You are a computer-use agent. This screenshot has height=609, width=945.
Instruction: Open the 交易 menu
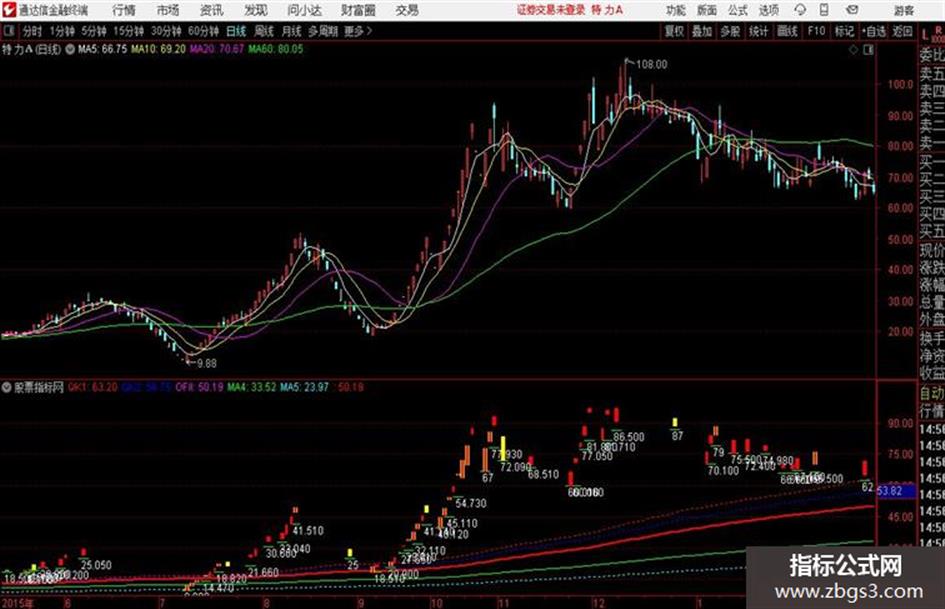coord(407,10)
